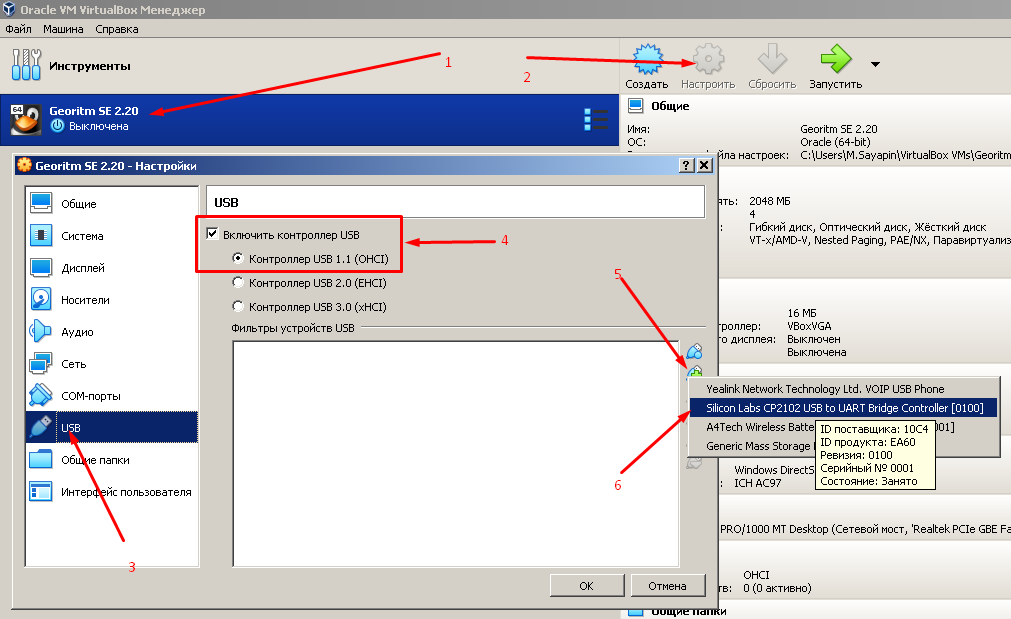Click the "16 МБ" video memory value
This screenshot has width=1011, height=619.
tap(801, 313)
